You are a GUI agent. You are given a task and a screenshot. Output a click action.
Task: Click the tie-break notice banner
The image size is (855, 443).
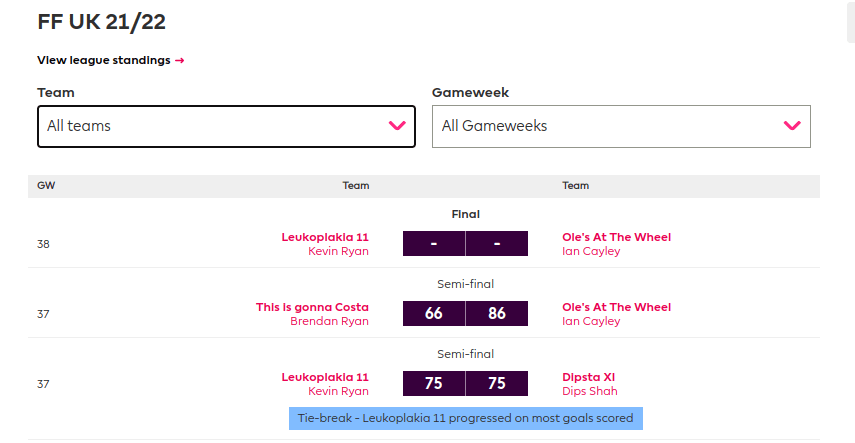464,417
